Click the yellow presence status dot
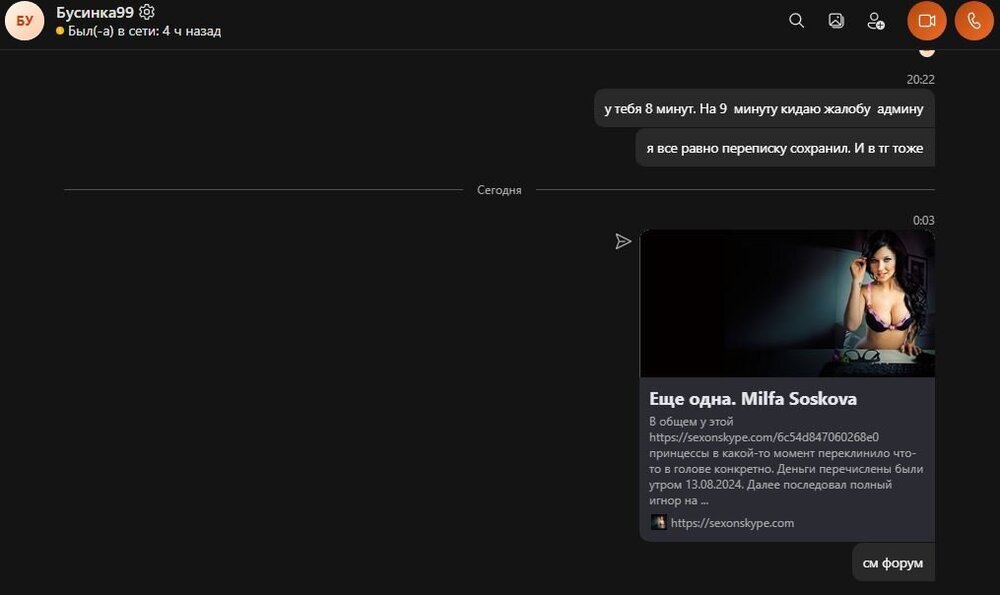The width and height of the screenshot is (1000, 595). tap(60, 31)
